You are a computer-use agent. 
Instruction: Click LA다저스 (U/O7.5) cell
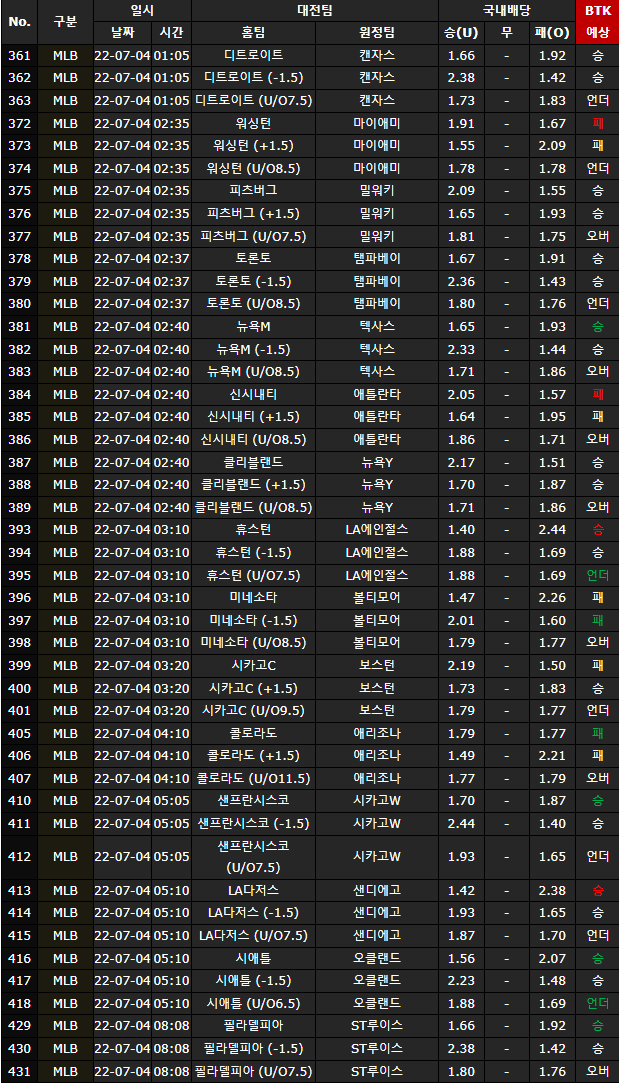(x=254, y=935)
